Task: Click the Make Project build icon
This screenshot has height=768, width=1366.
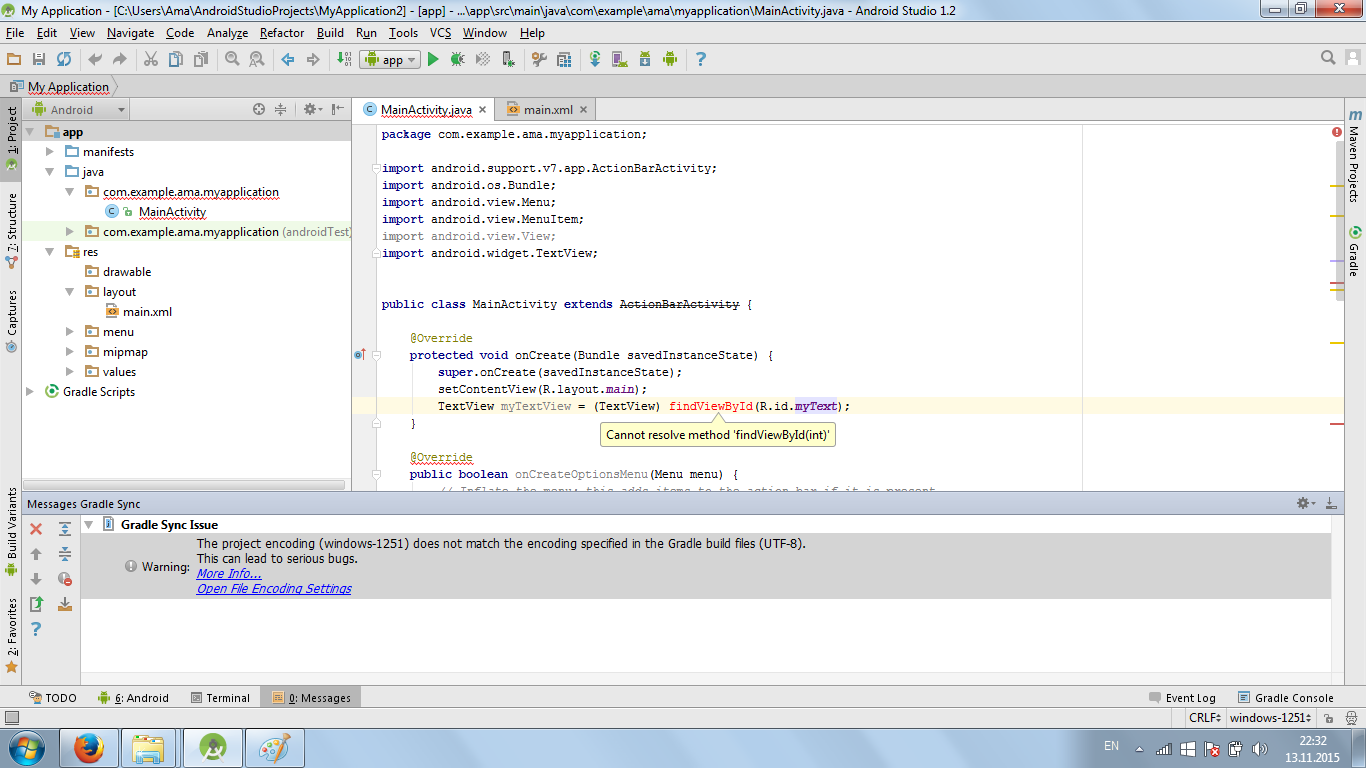Action: point(344,59)
